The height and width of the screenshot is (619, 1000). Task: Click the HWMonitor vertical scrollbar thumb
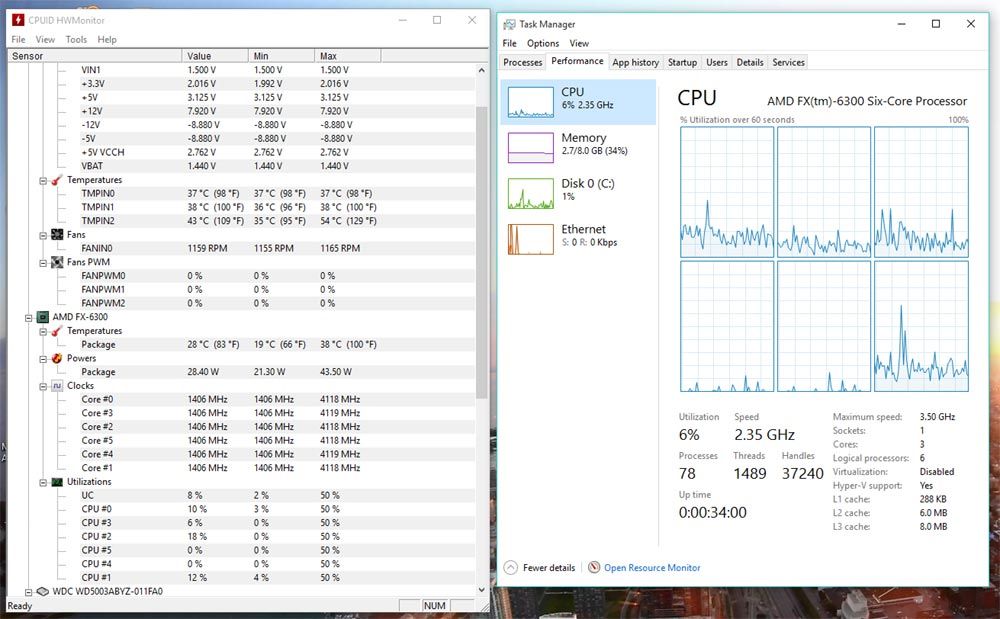point(482,252)
